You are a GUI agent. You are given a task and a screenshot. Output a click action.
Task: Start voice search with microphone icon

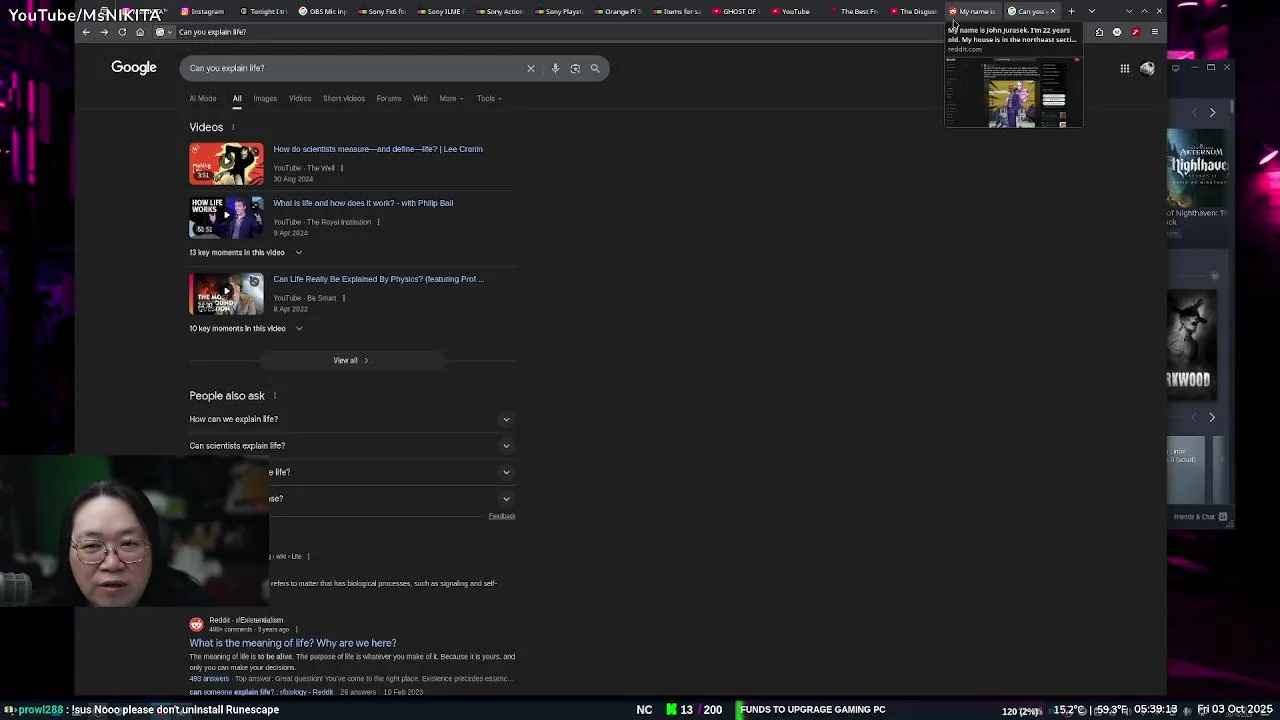click(x=555, y=68)
